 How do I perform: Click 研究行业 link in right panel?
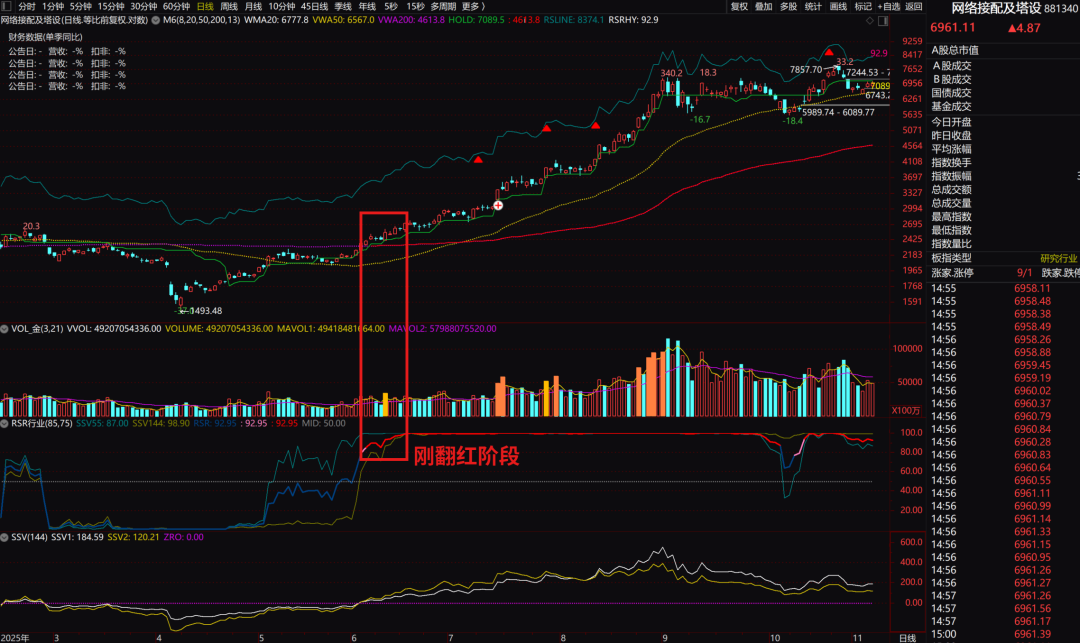coord(1059,258)
